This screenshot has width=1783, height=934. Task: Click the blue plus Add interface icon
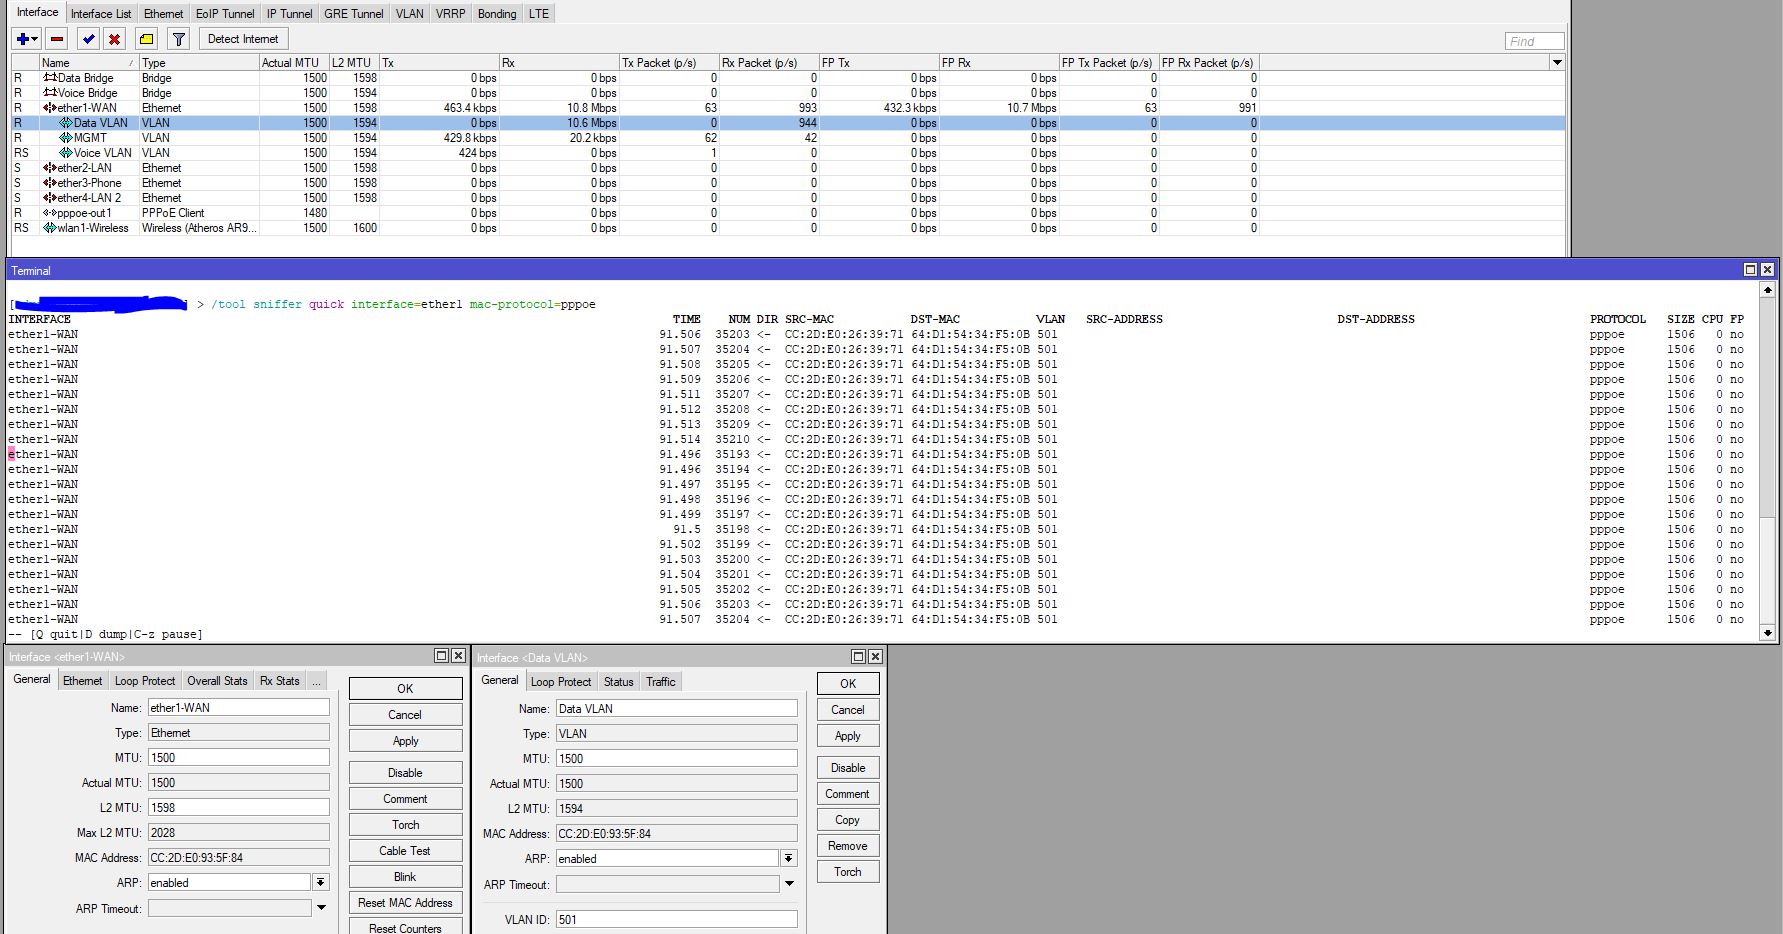22,39
